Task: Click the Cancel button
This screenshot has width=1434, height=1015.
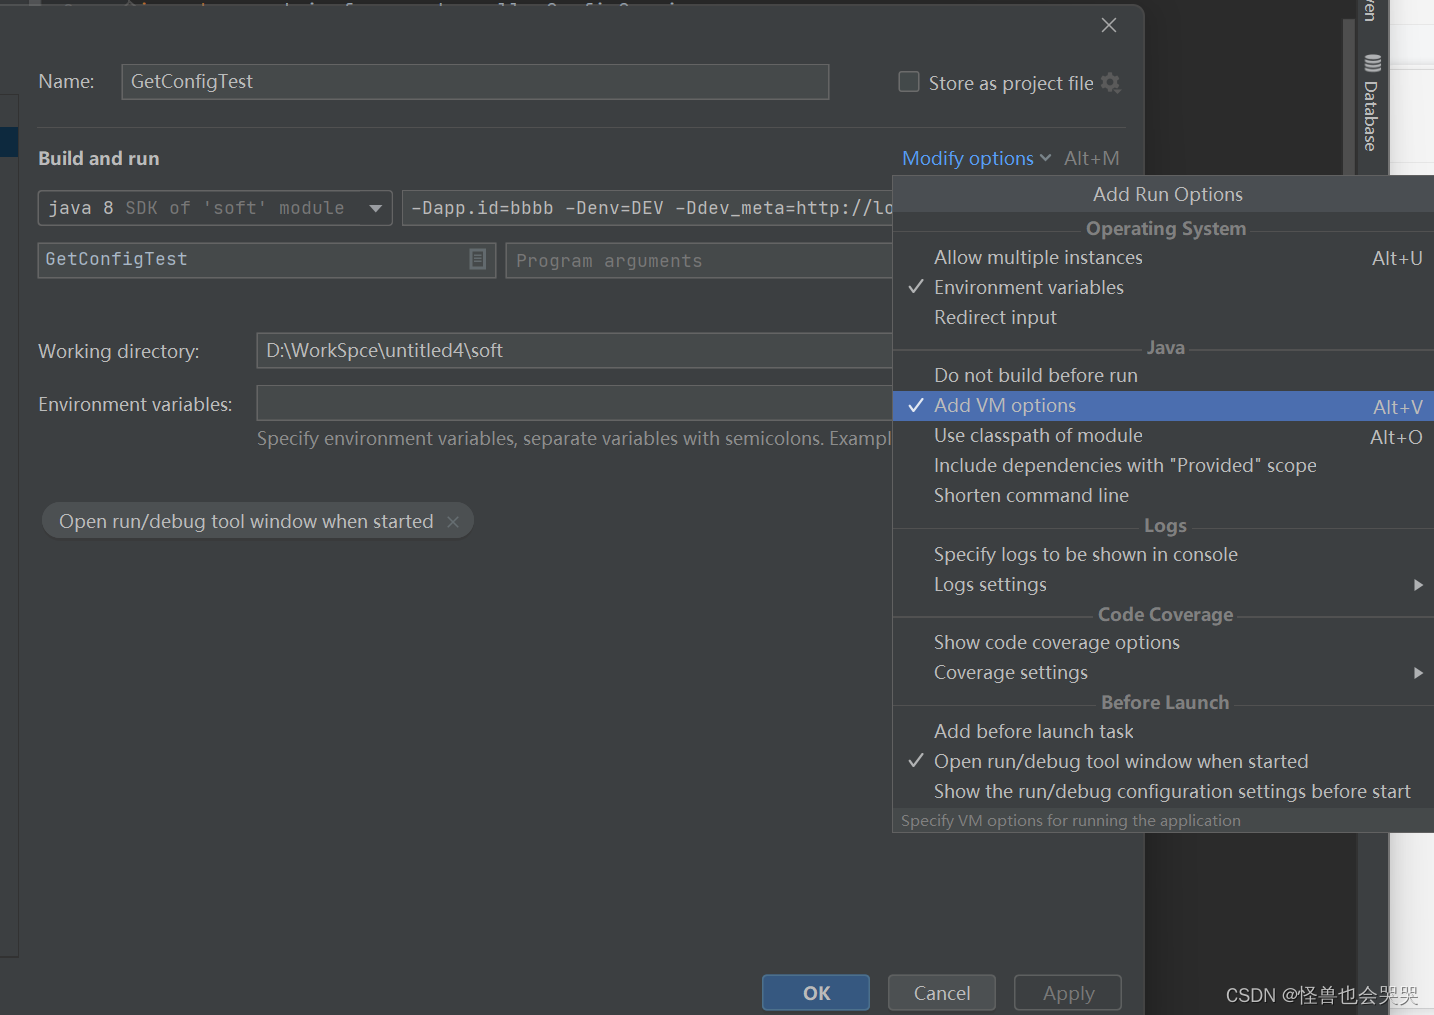Action: click(x=941, y=992)
